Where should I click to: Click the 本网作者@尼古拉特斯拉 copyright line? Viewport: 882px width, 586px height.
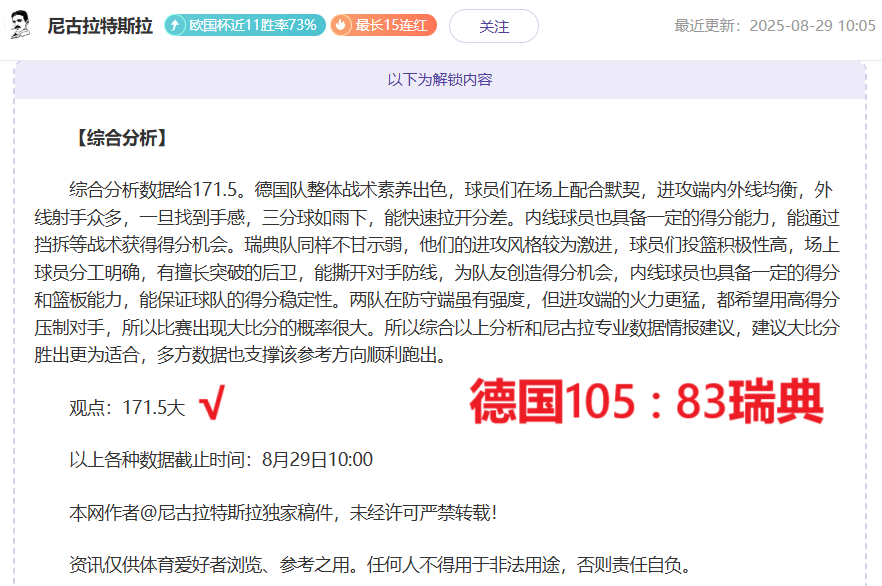pyautogui.click(x=283, y=512)
